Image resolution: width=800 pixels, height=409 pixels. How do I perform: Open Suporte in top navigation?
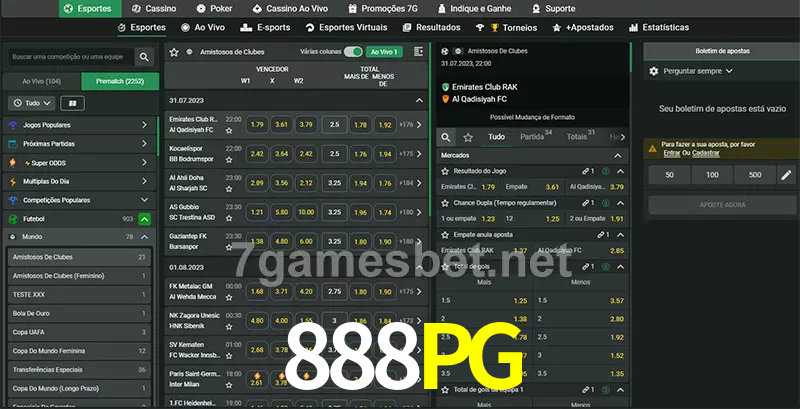pyautogui.click(x=553, y=9)
